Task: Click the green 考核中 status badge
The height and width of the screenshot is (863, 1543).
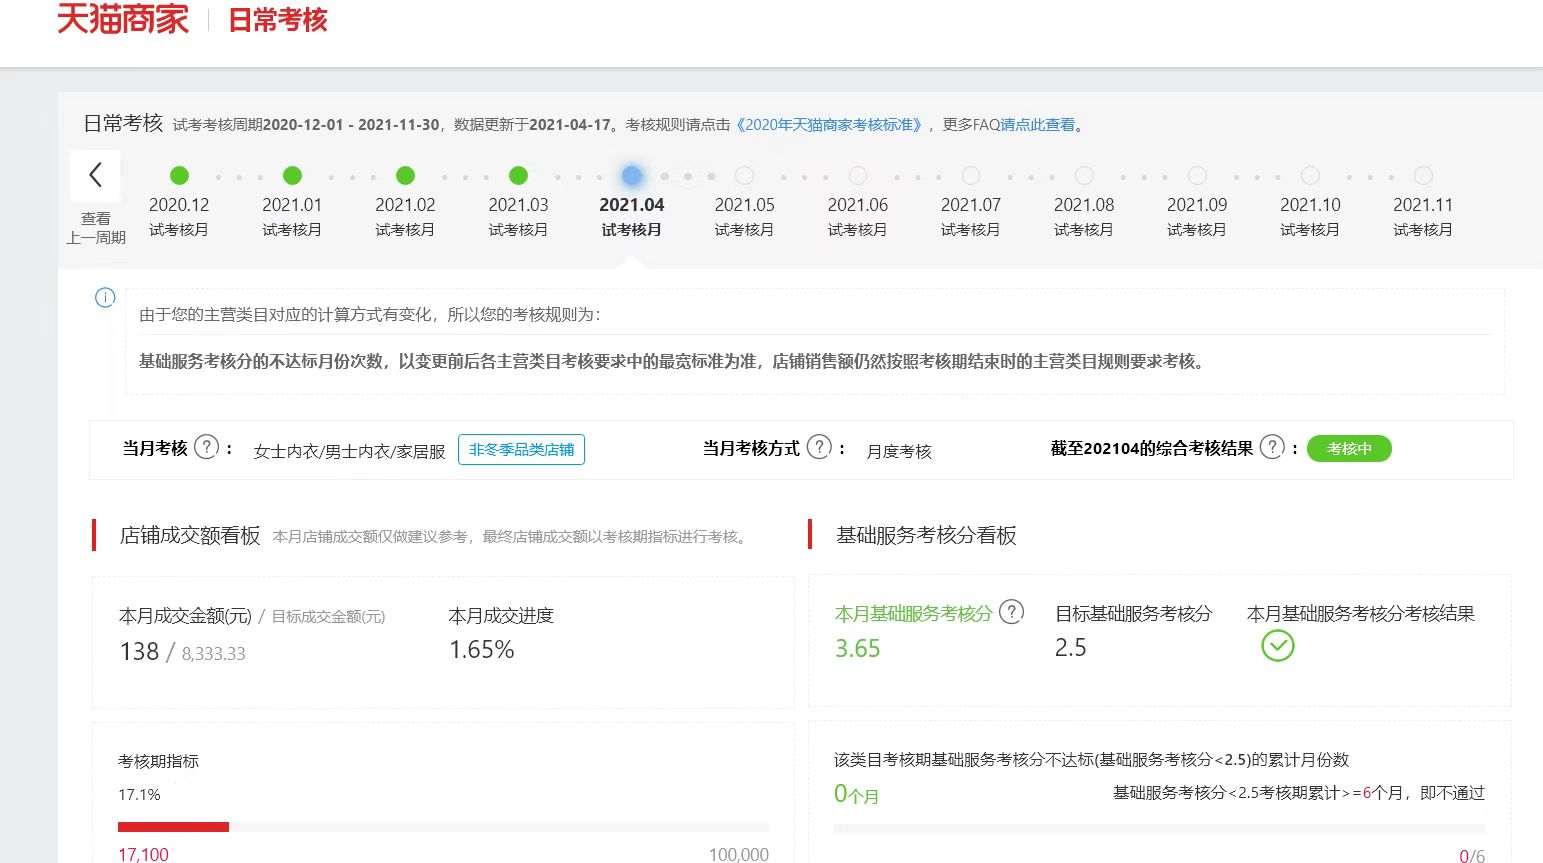Action: tap(1349, 449)
